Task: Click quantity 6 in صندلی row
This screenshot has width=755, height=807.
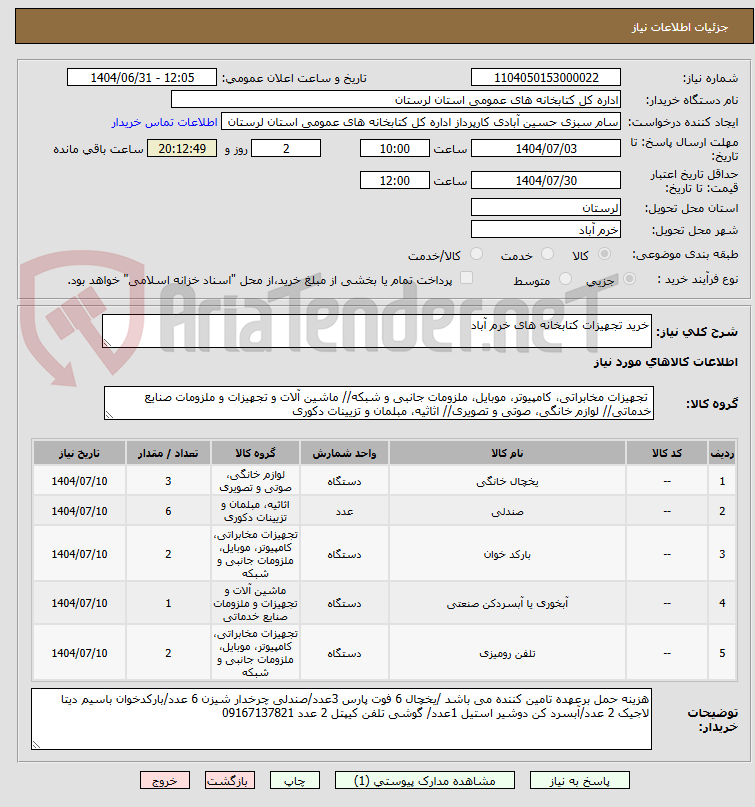Action: [168, 511]
